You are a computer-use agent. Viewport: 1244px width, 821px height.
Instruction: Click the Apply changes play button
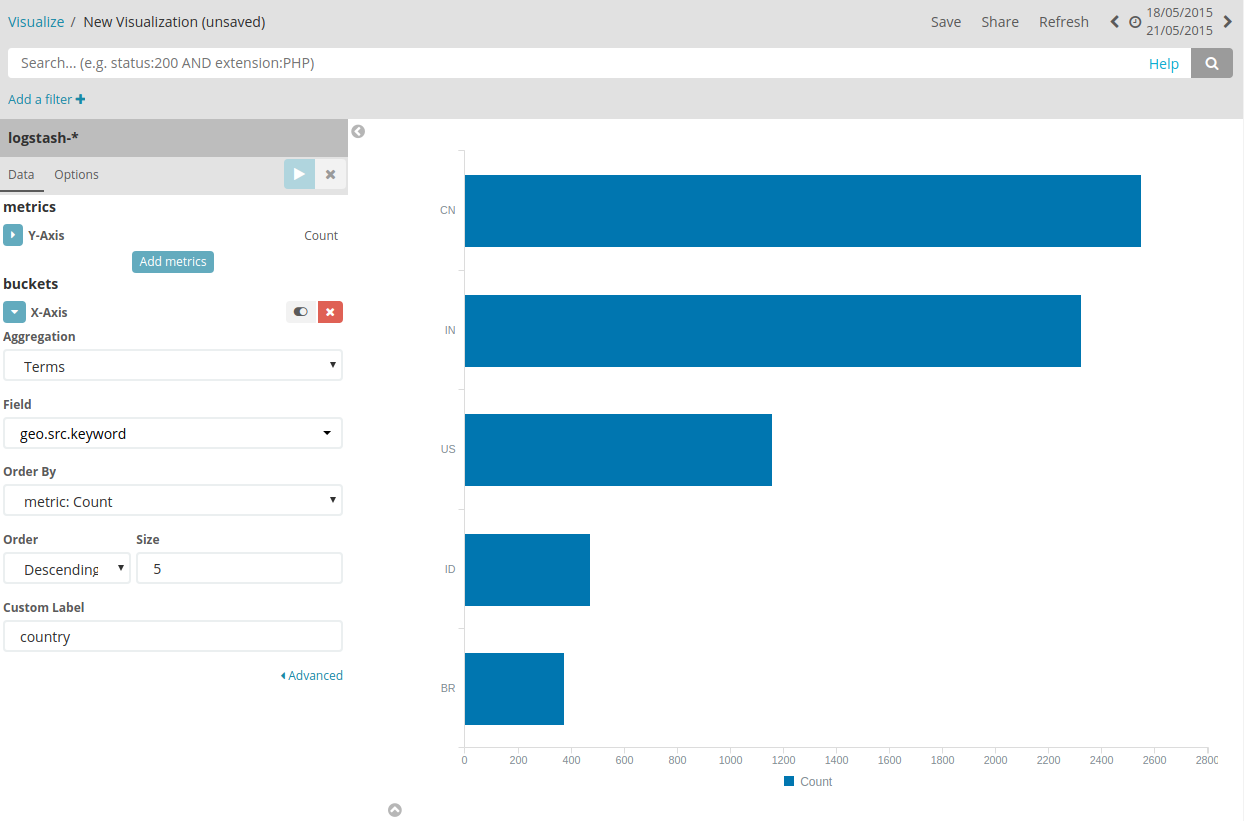click(299, 174)
